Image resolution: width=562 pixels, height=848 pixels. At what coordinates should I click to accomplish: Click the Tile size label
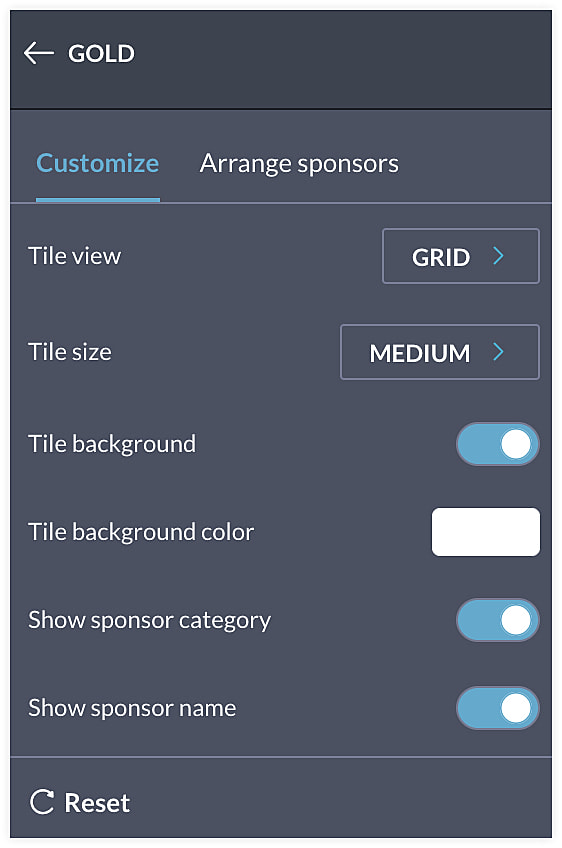70,352
